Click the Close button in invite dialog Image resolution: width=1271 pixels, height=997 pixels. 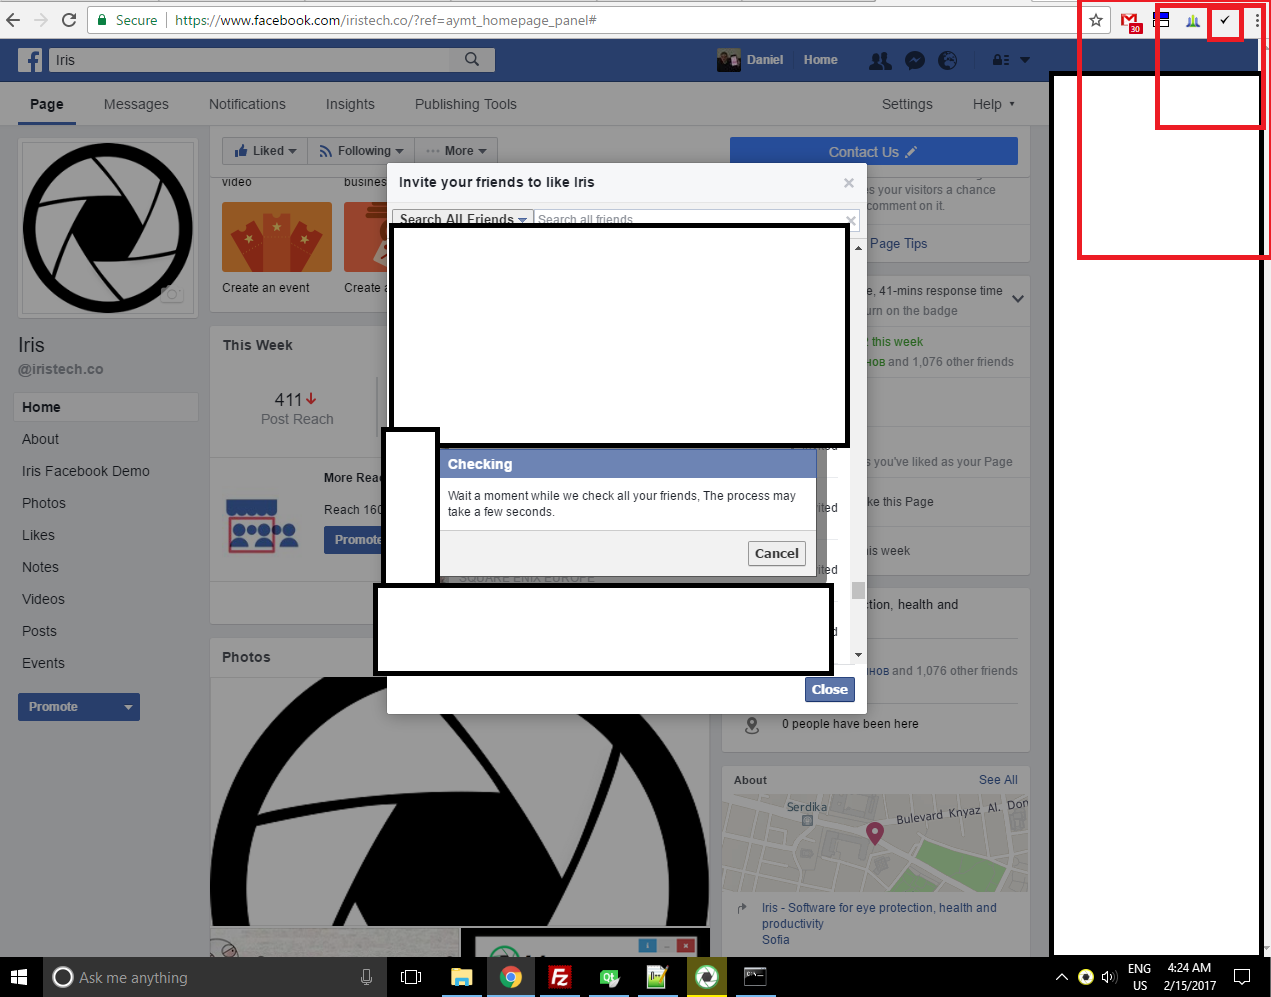pos(830,689)
